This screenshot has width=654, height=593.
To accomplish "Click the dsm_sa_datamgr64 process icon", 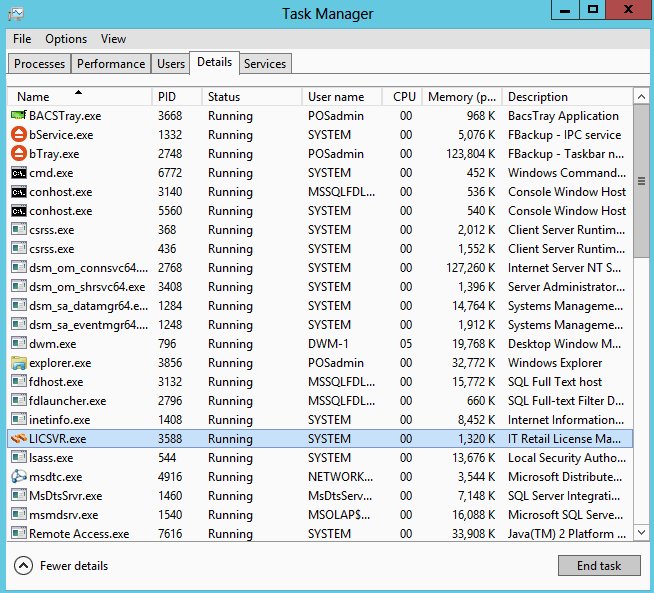I will click(19, 306).
